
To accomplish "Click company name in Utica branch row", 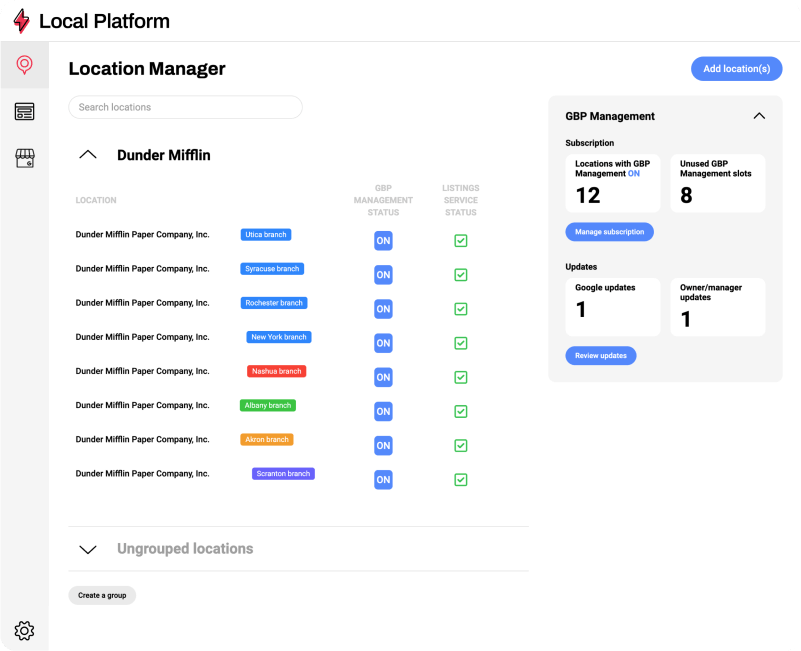I will pyautogui.click(x=143, y=235).
